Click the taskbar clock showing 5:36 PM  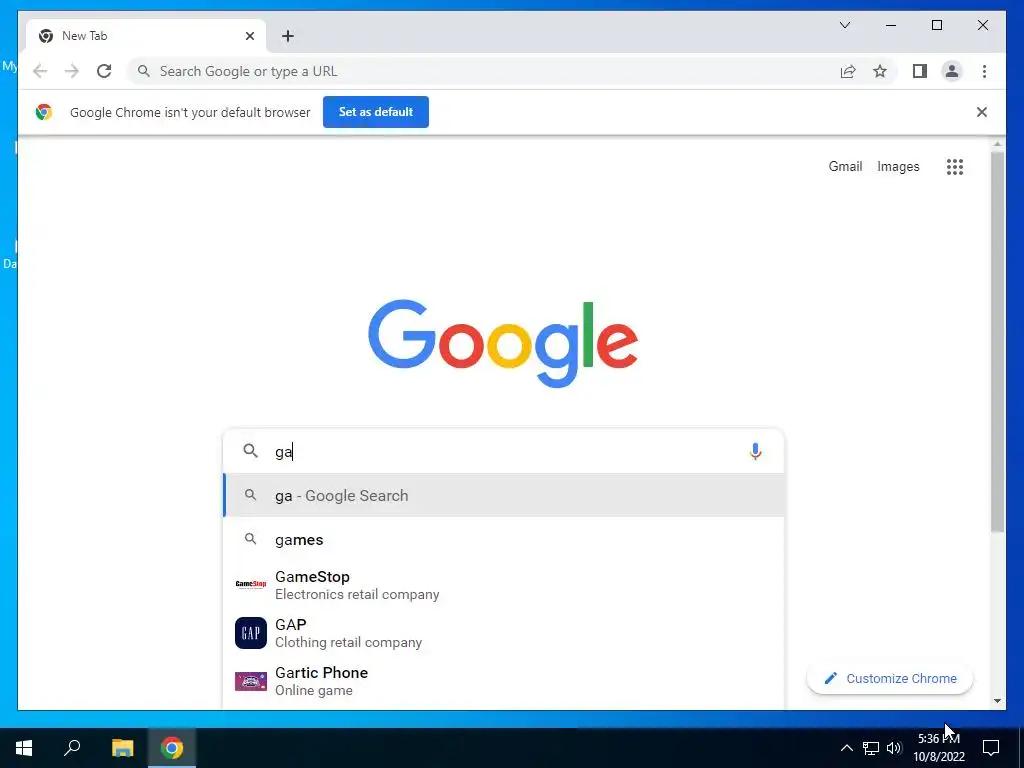click(938, 748)
